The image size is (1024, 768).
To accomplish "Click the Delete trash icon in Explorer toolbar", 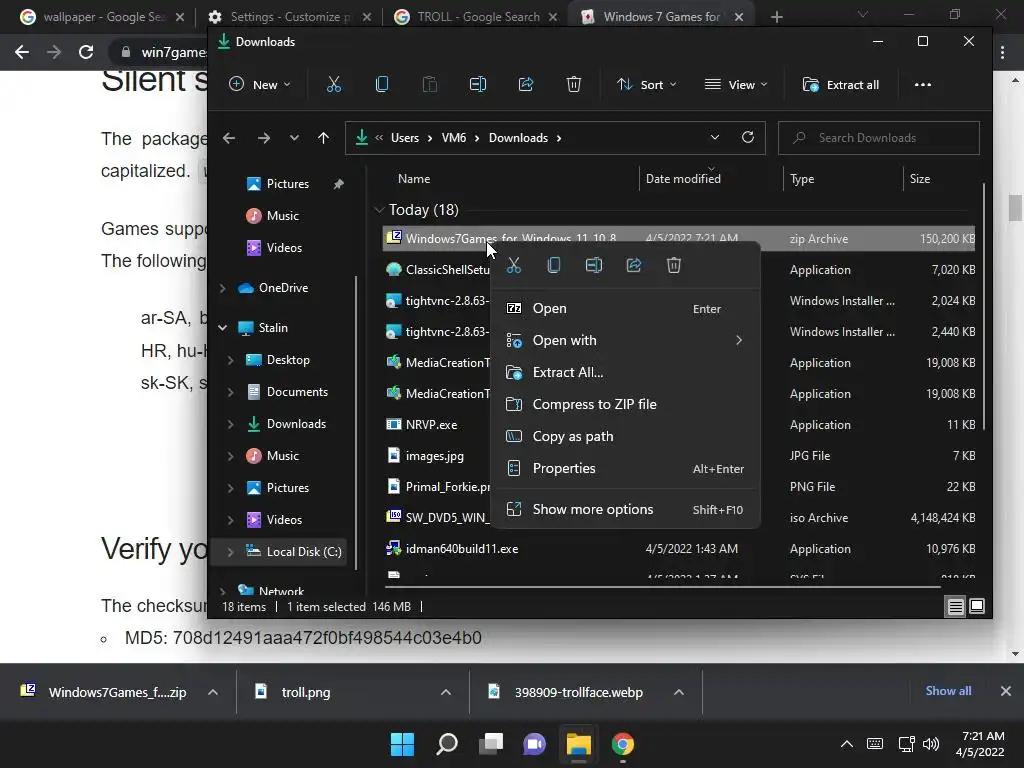I will coord(573,84).
